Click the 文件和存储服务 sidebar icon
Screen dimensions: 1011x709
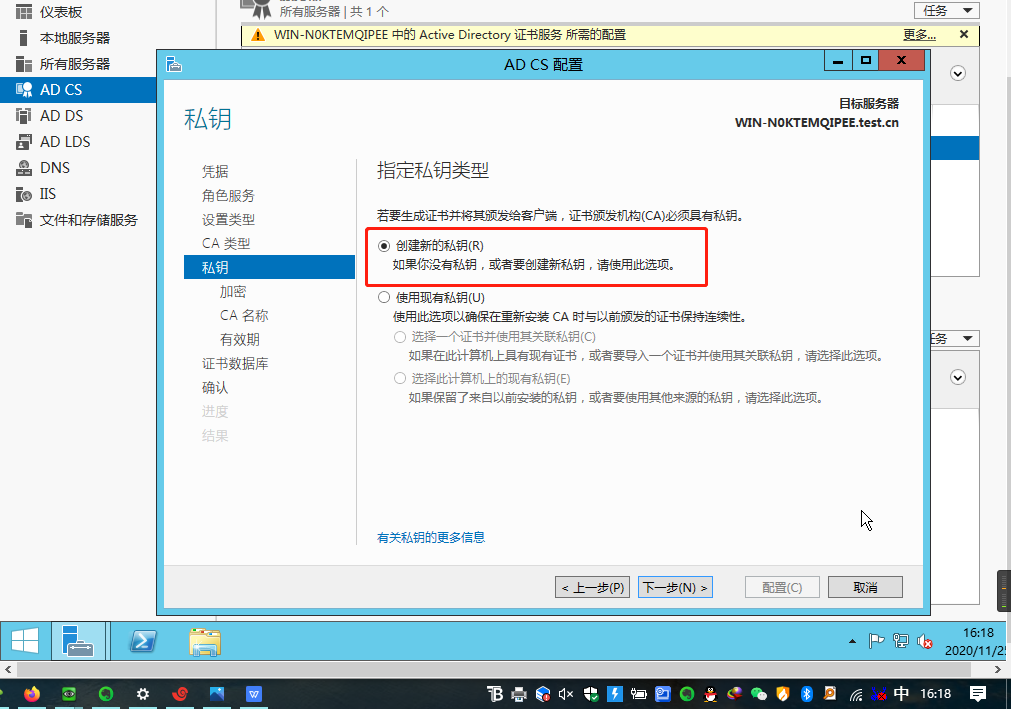[x=24, y=220]
